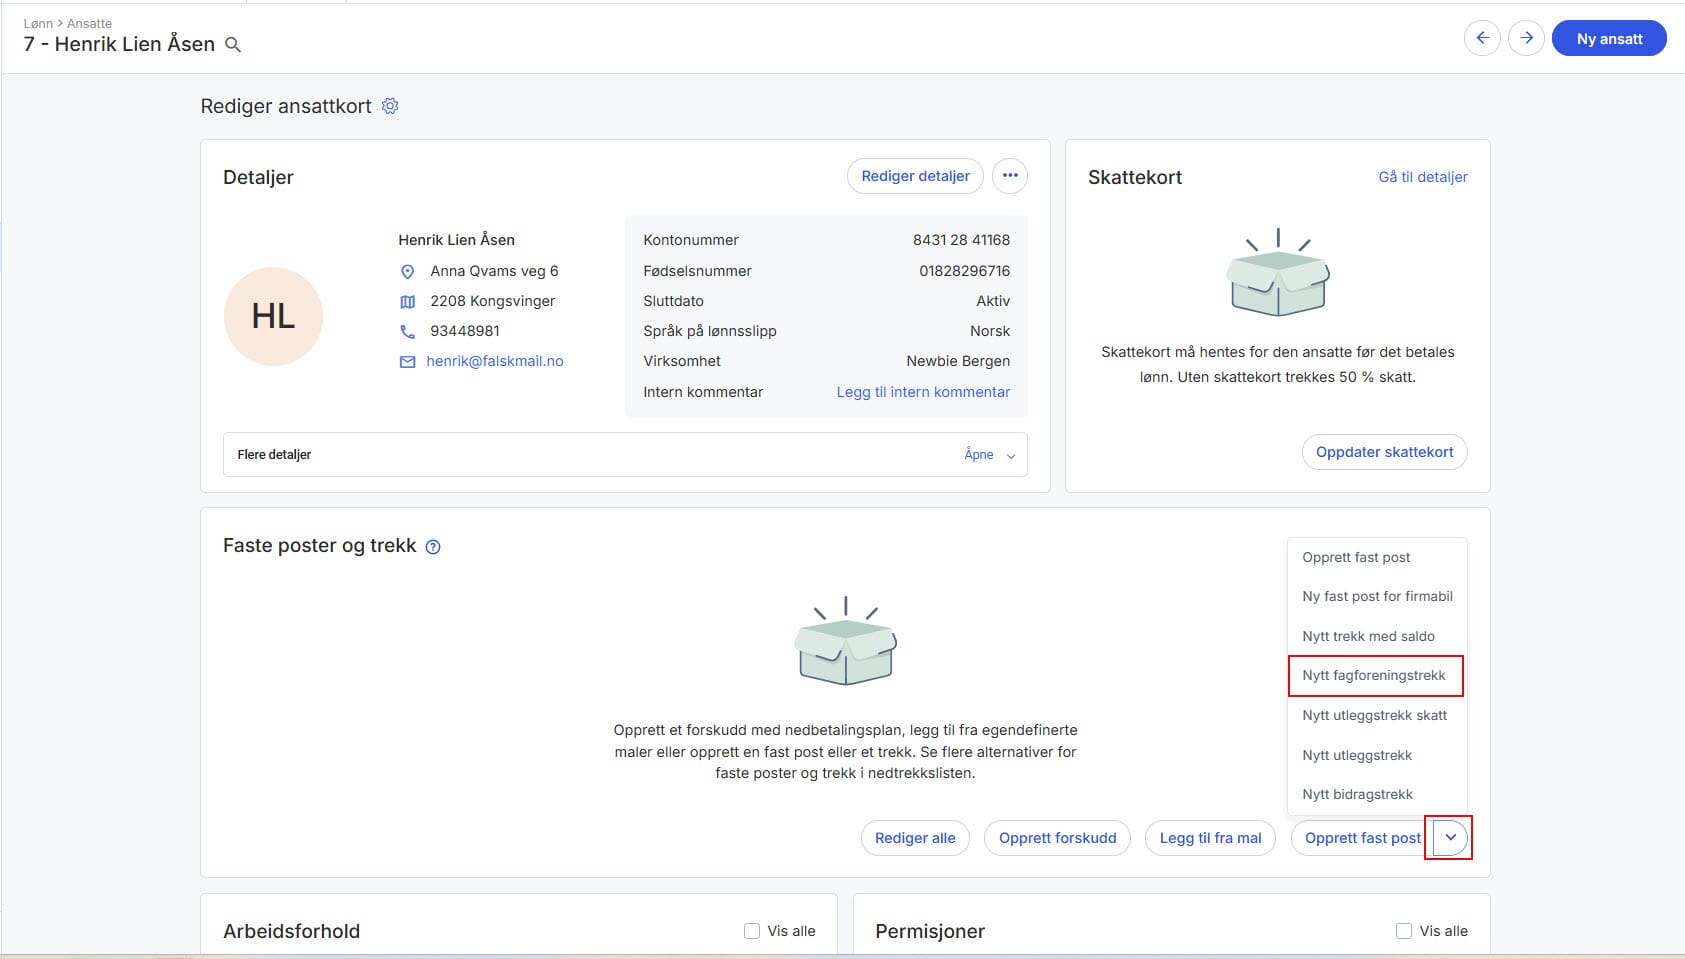Tick Vis alle checkbox in Permisjoner

tap(1404, 931)
